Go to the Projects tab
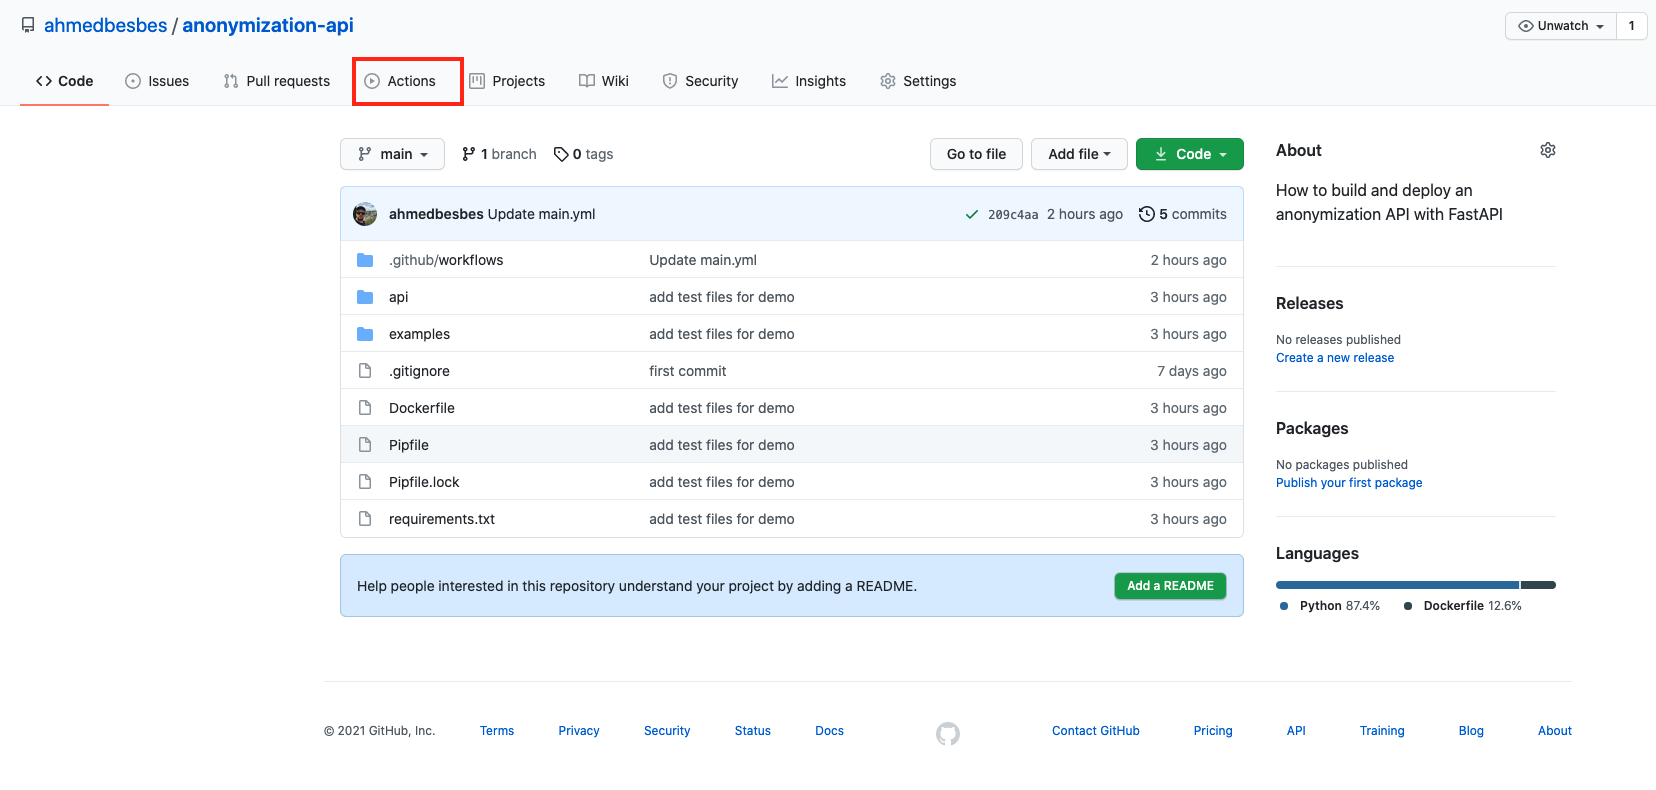The image size is (1656, 790). 507,81
